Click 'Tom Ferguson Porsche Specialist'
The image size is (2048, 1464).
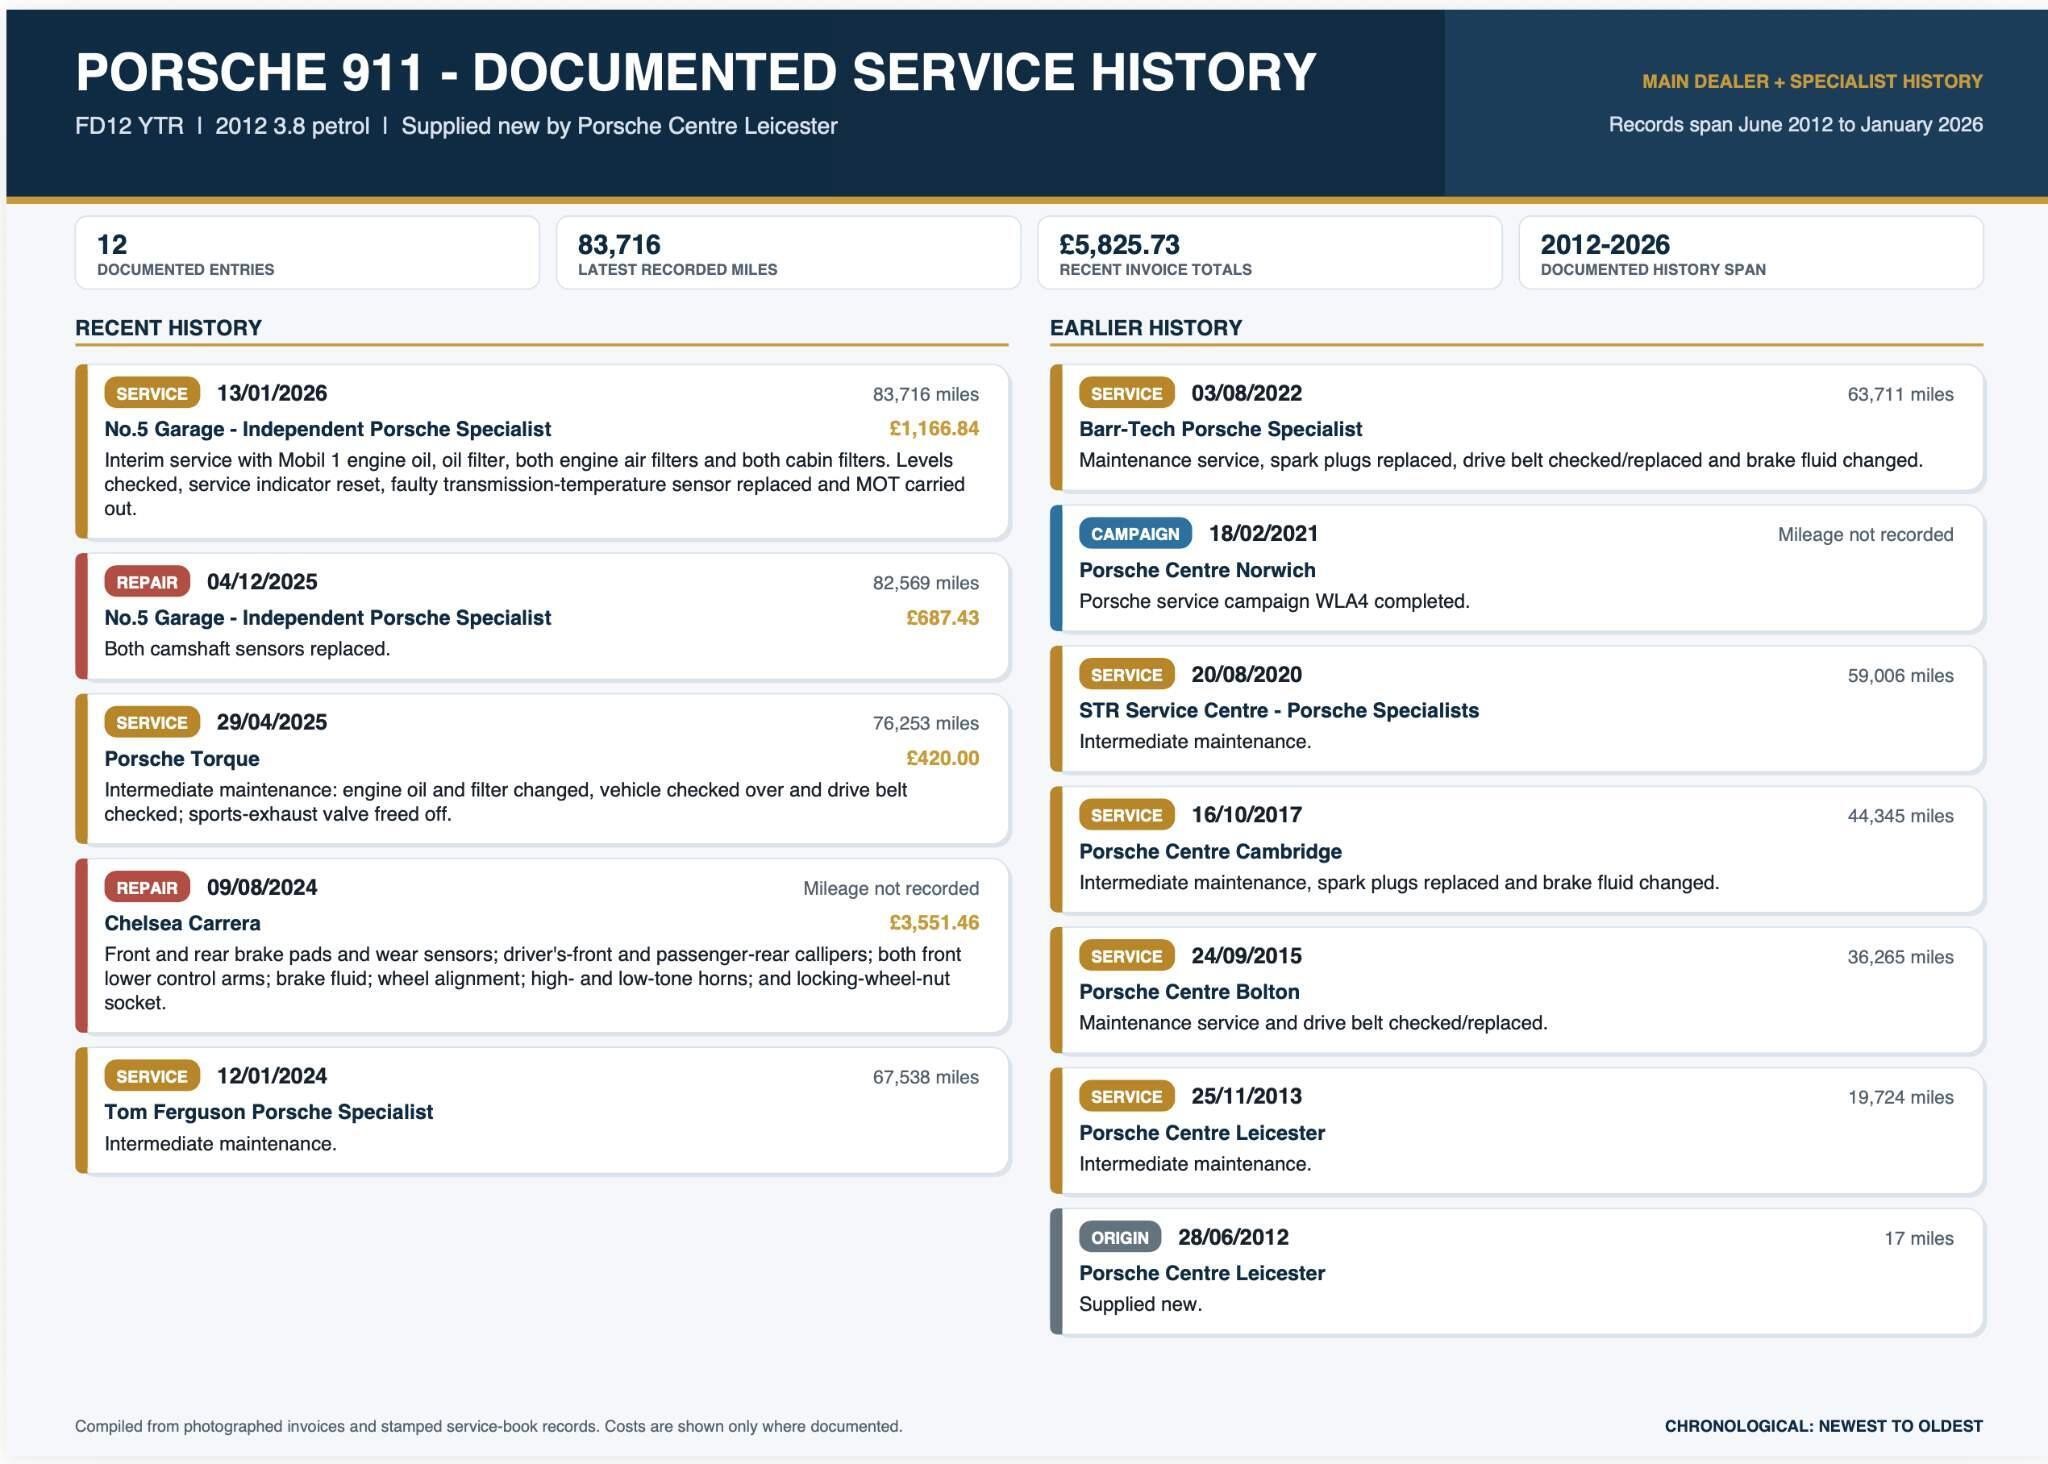click(269, 1112)
